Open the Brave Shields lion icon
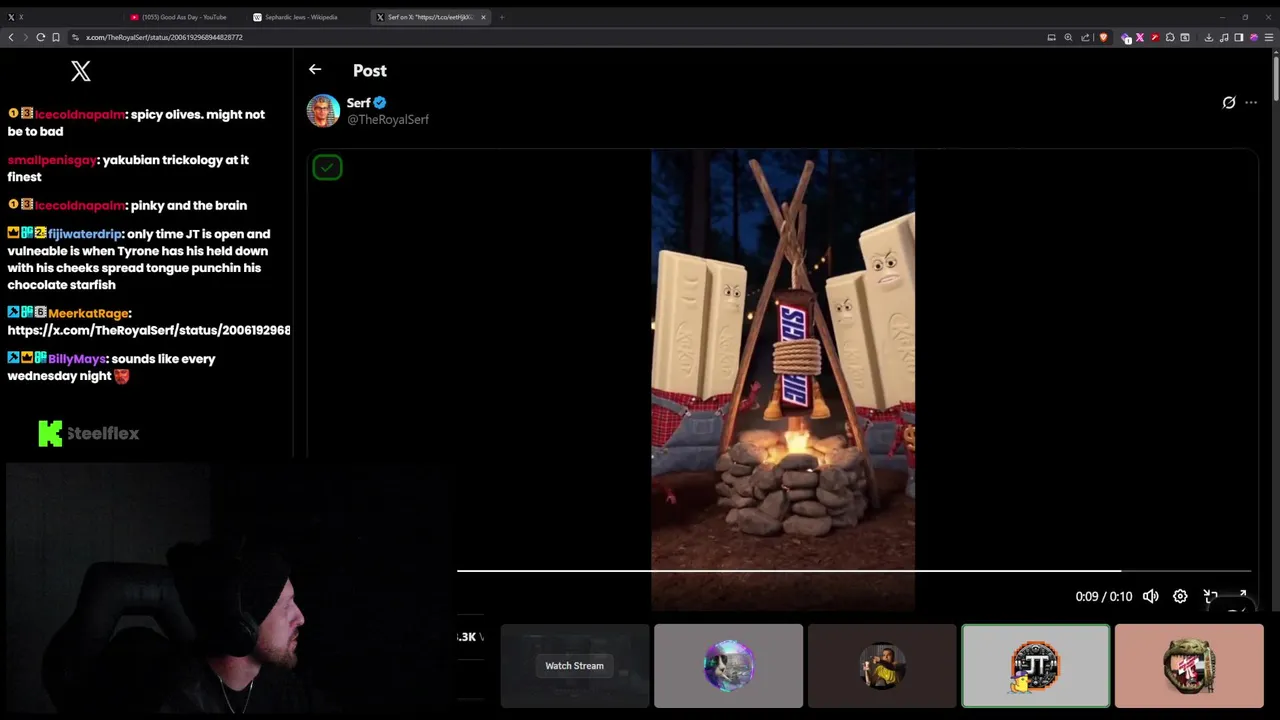This screenshot has width=1280, height=720. [1103, 37]
